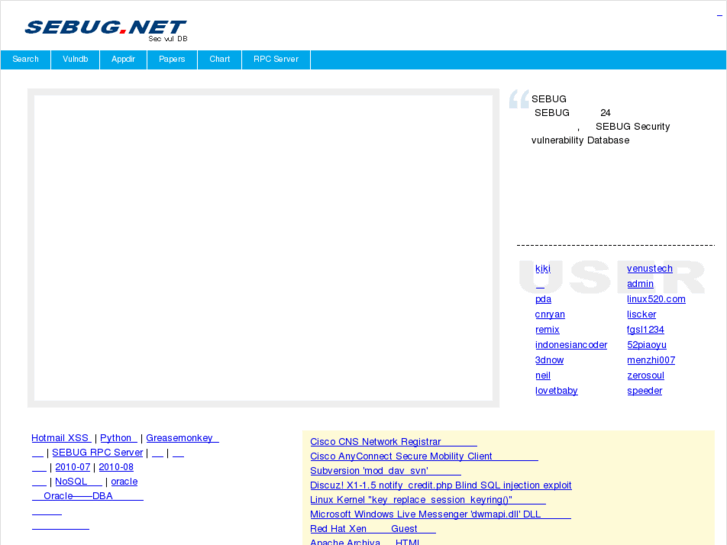Open Apache Archiva HTML vulnerability entry
Viewport: 727px width, 545px height.
click(x=365, y=541)
